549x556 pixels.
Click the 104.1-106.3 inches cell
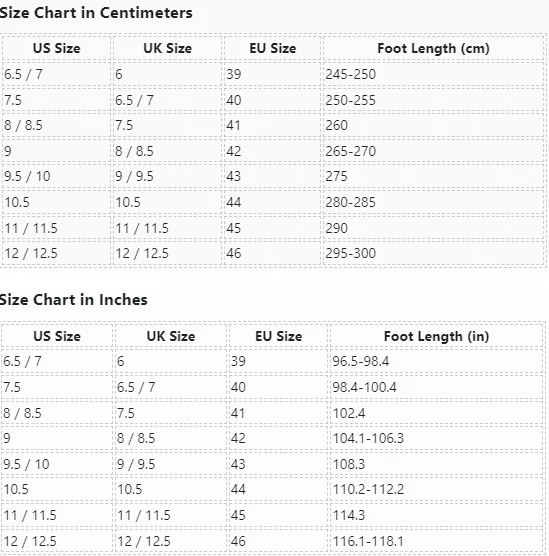(436, 438)
